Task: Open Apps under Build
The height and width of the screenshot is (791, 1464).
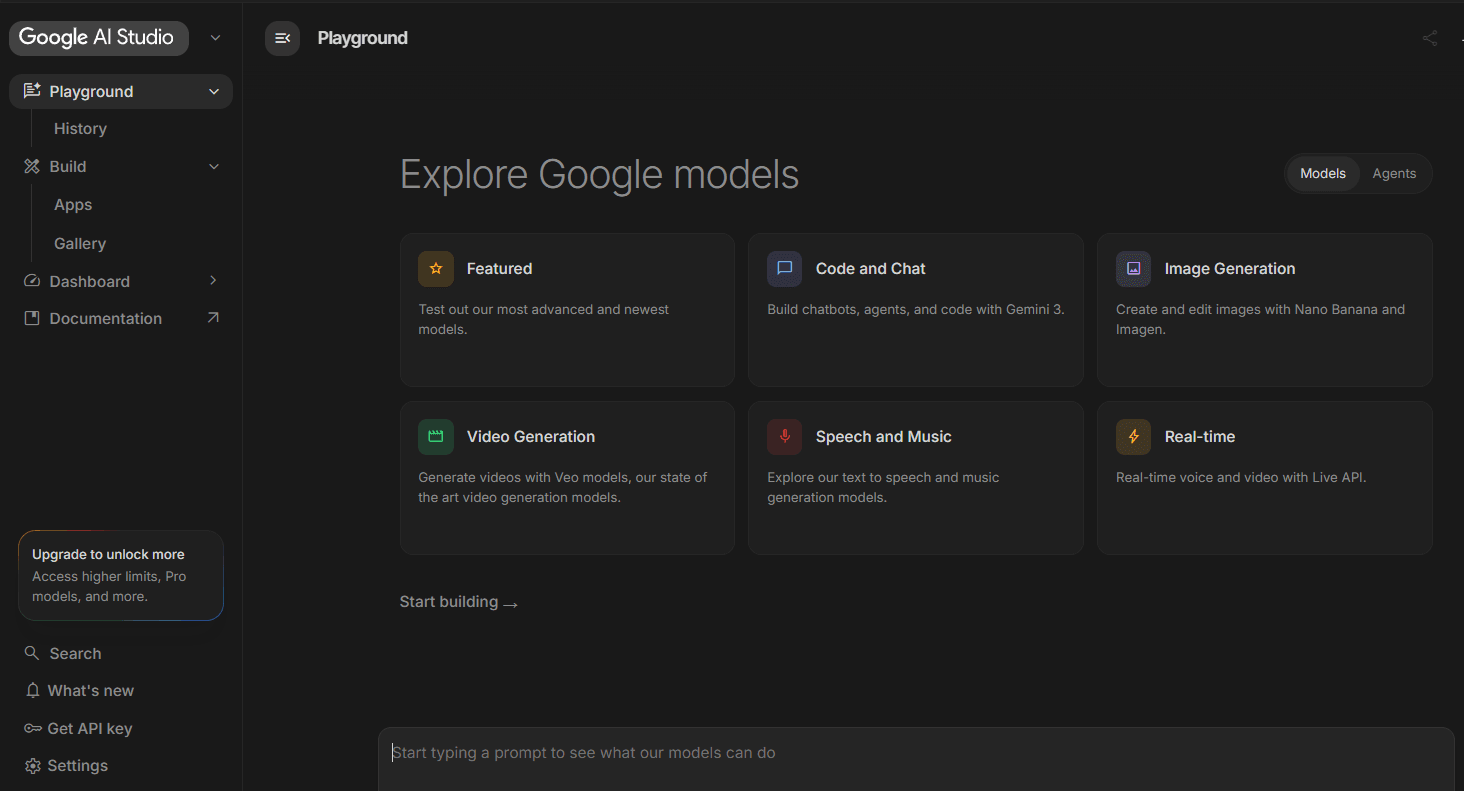Action: click(x=73, y=204)
